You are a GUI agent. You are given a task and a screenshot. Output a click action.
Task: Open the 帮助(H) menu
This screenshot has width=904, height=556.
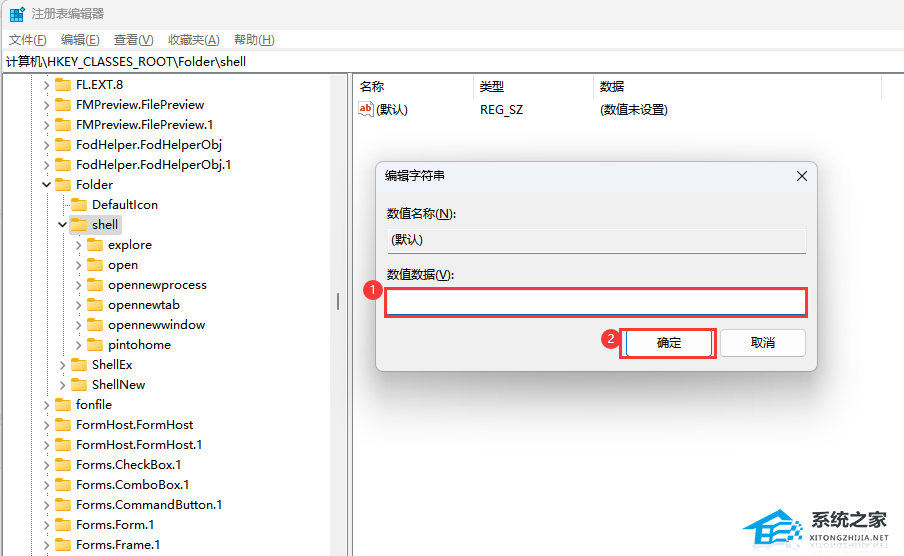(254, 40)
